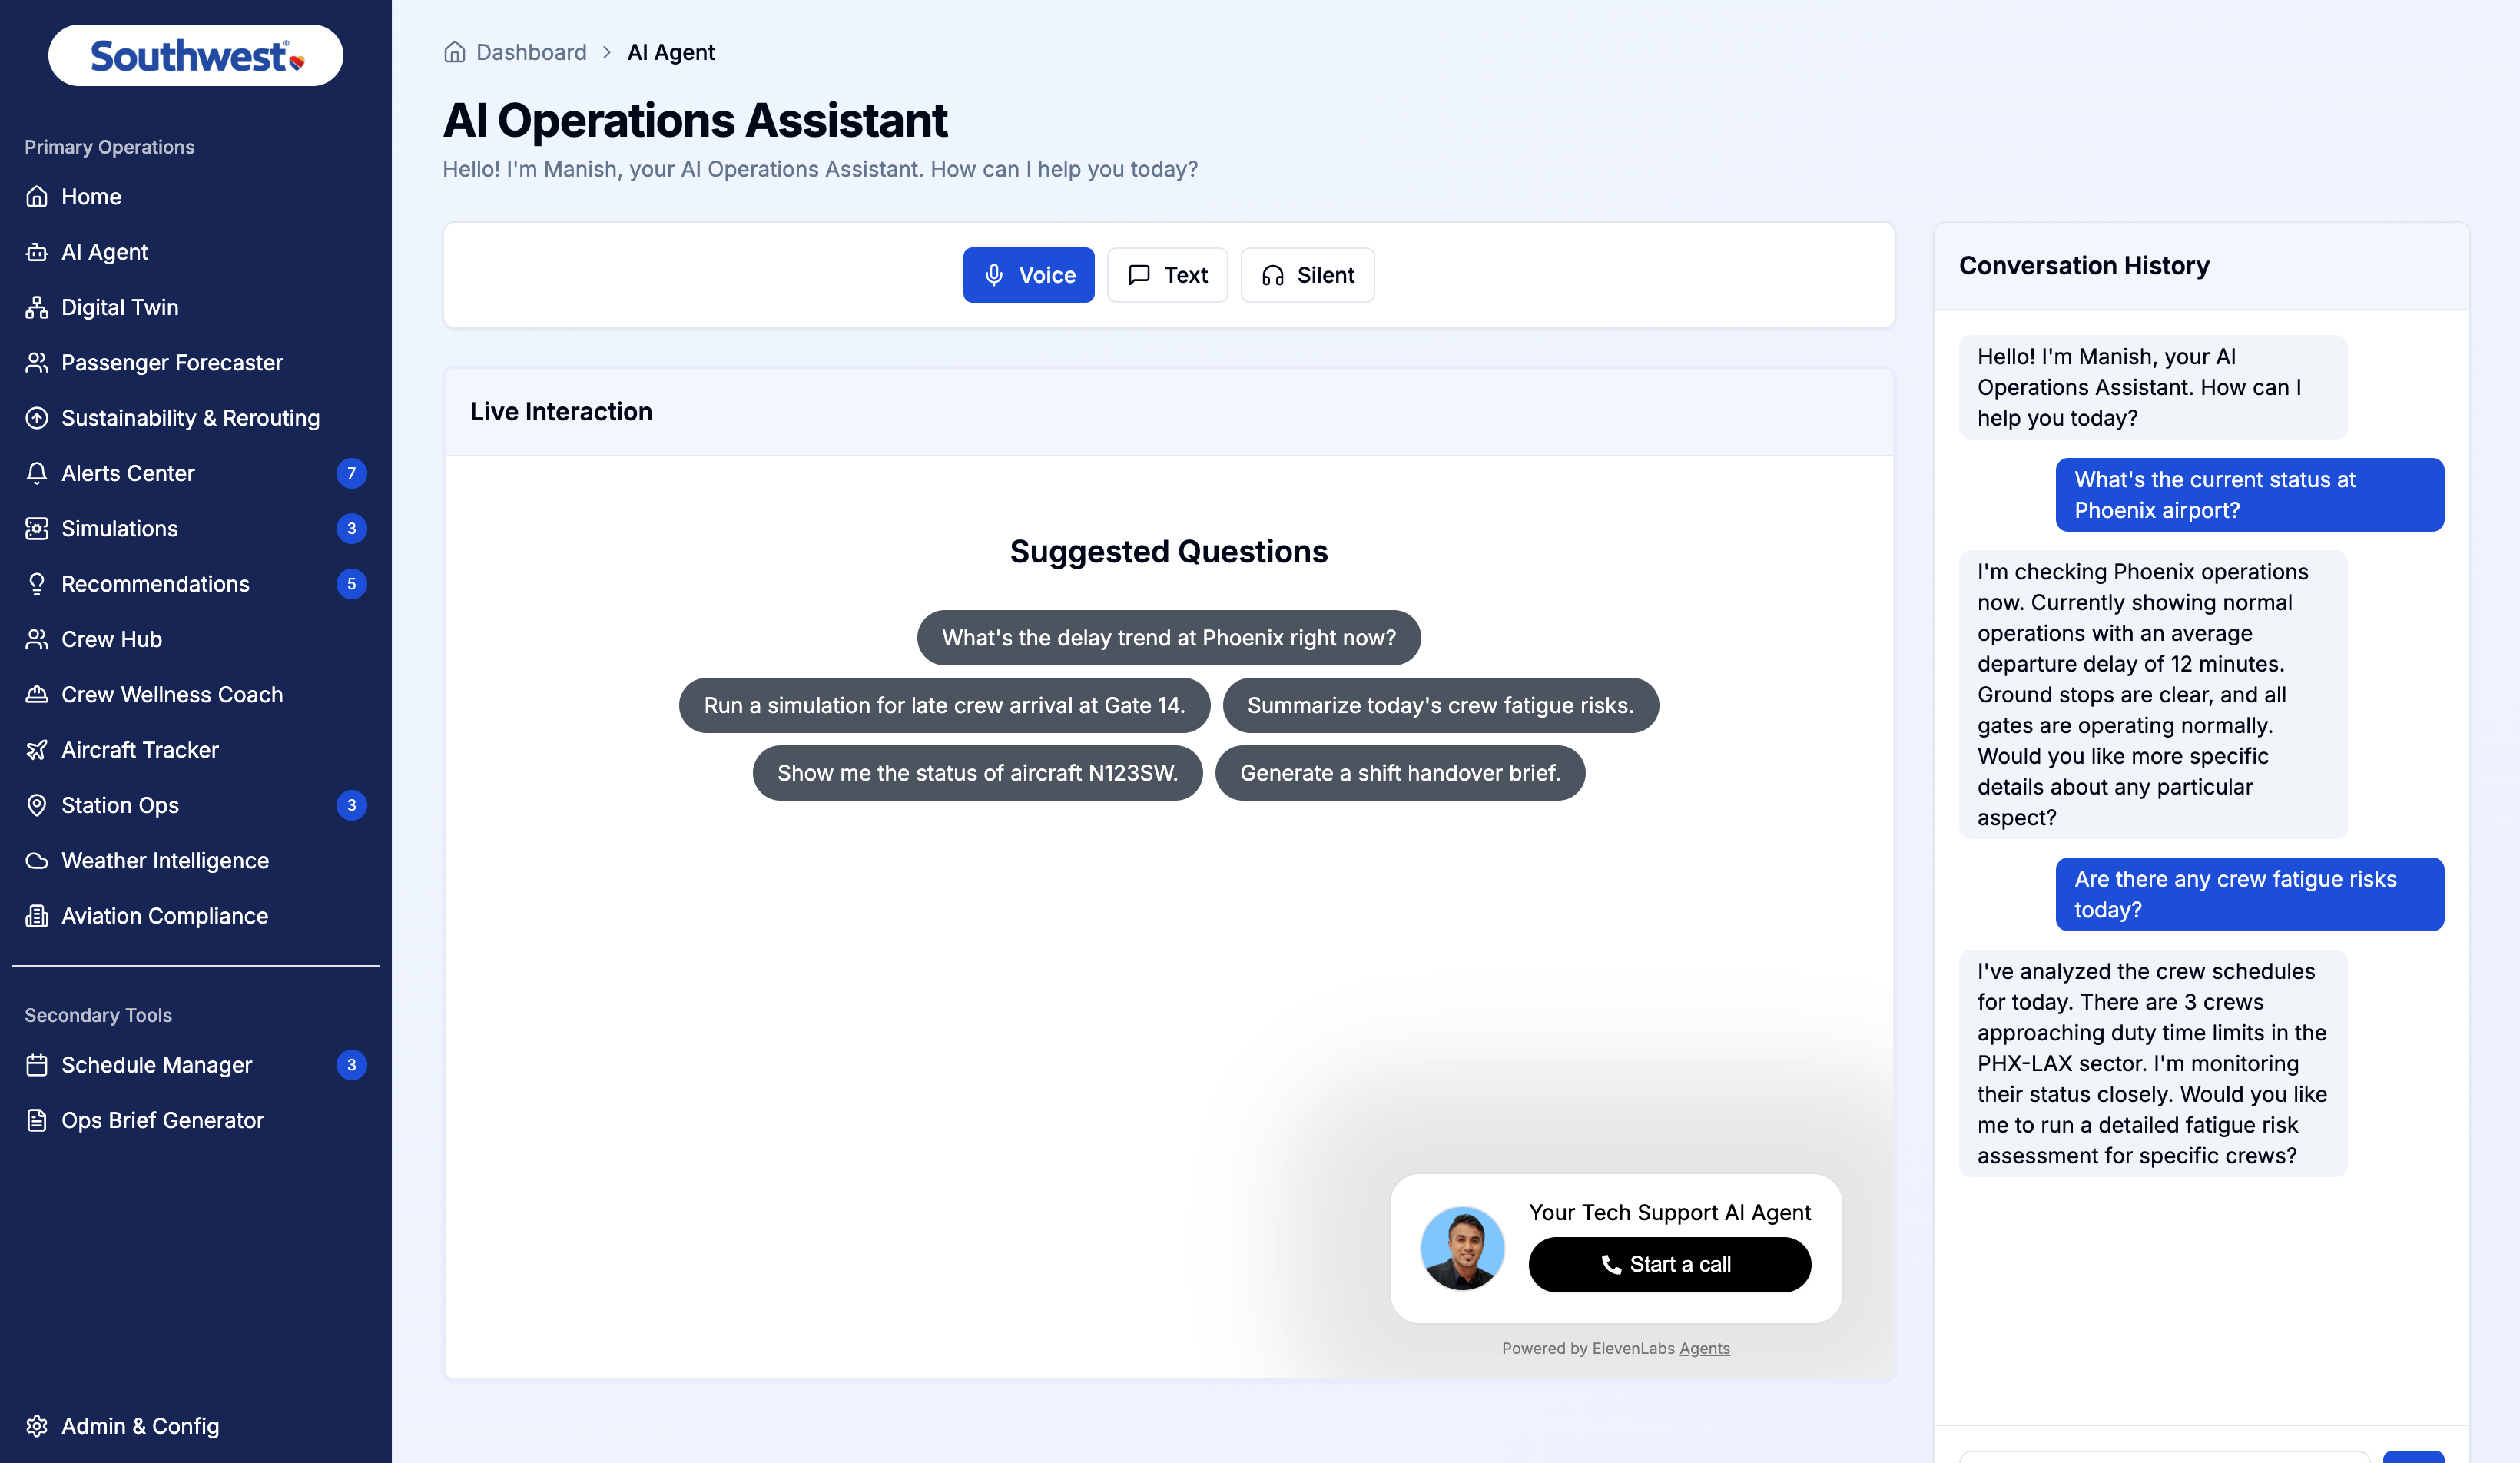Click the breadcrumb home icon
Screen dimensions: 2520x1463
[x=455, y=52]
